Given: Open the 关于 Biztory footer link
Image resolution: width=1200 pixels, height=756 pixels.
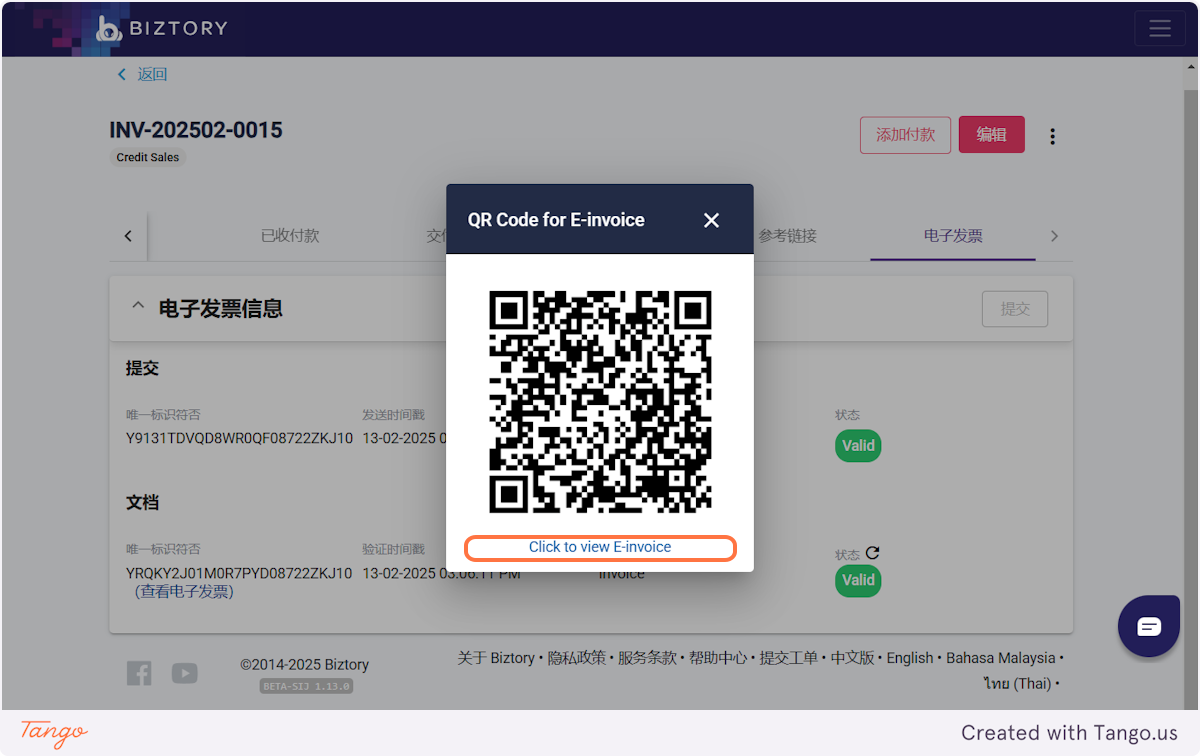Looking at the screenshot, I should click(x=496, y=658).
